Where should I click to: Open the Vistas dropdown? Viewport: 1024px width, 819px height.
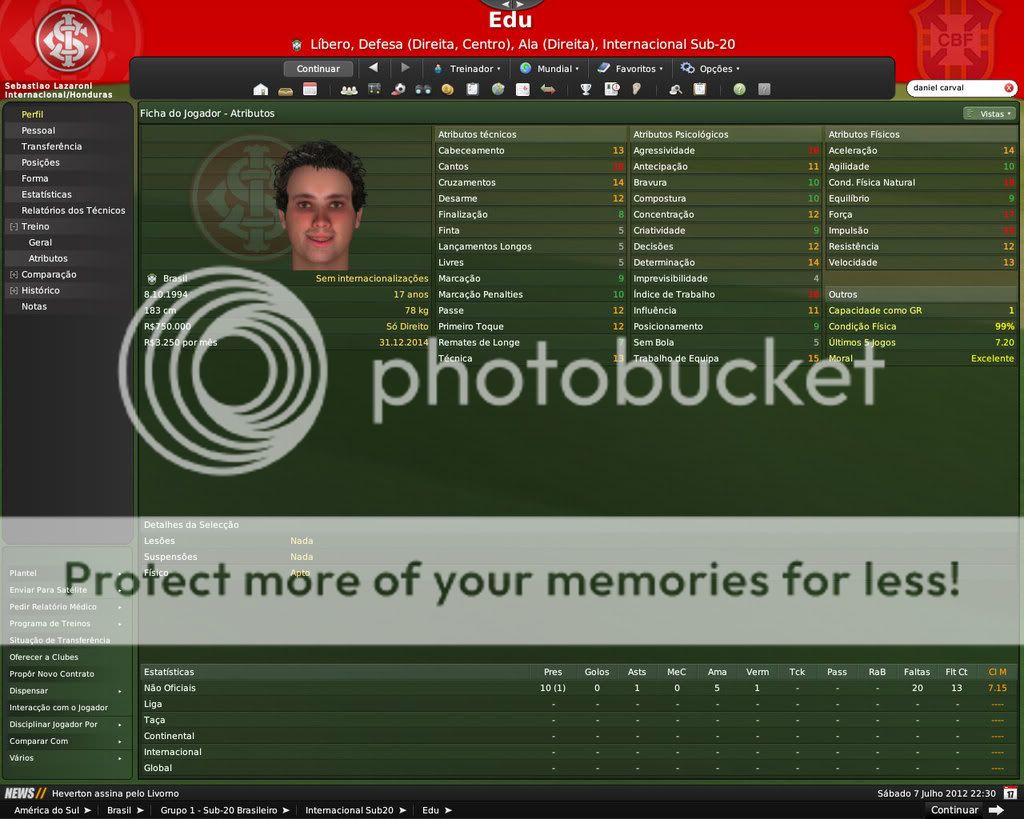987,114
